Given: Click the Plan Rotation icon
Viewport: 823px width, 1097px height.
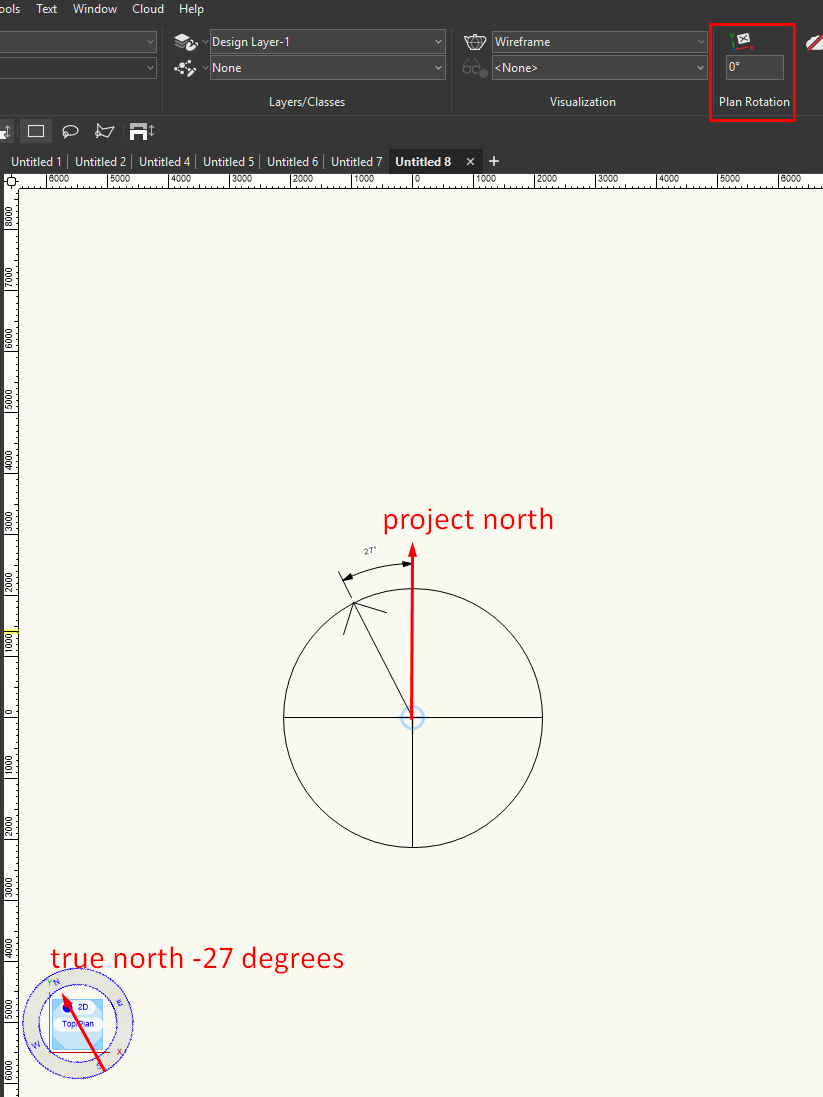Looking at the screenshot, I should pyautogui.click(x=742, y=41).
